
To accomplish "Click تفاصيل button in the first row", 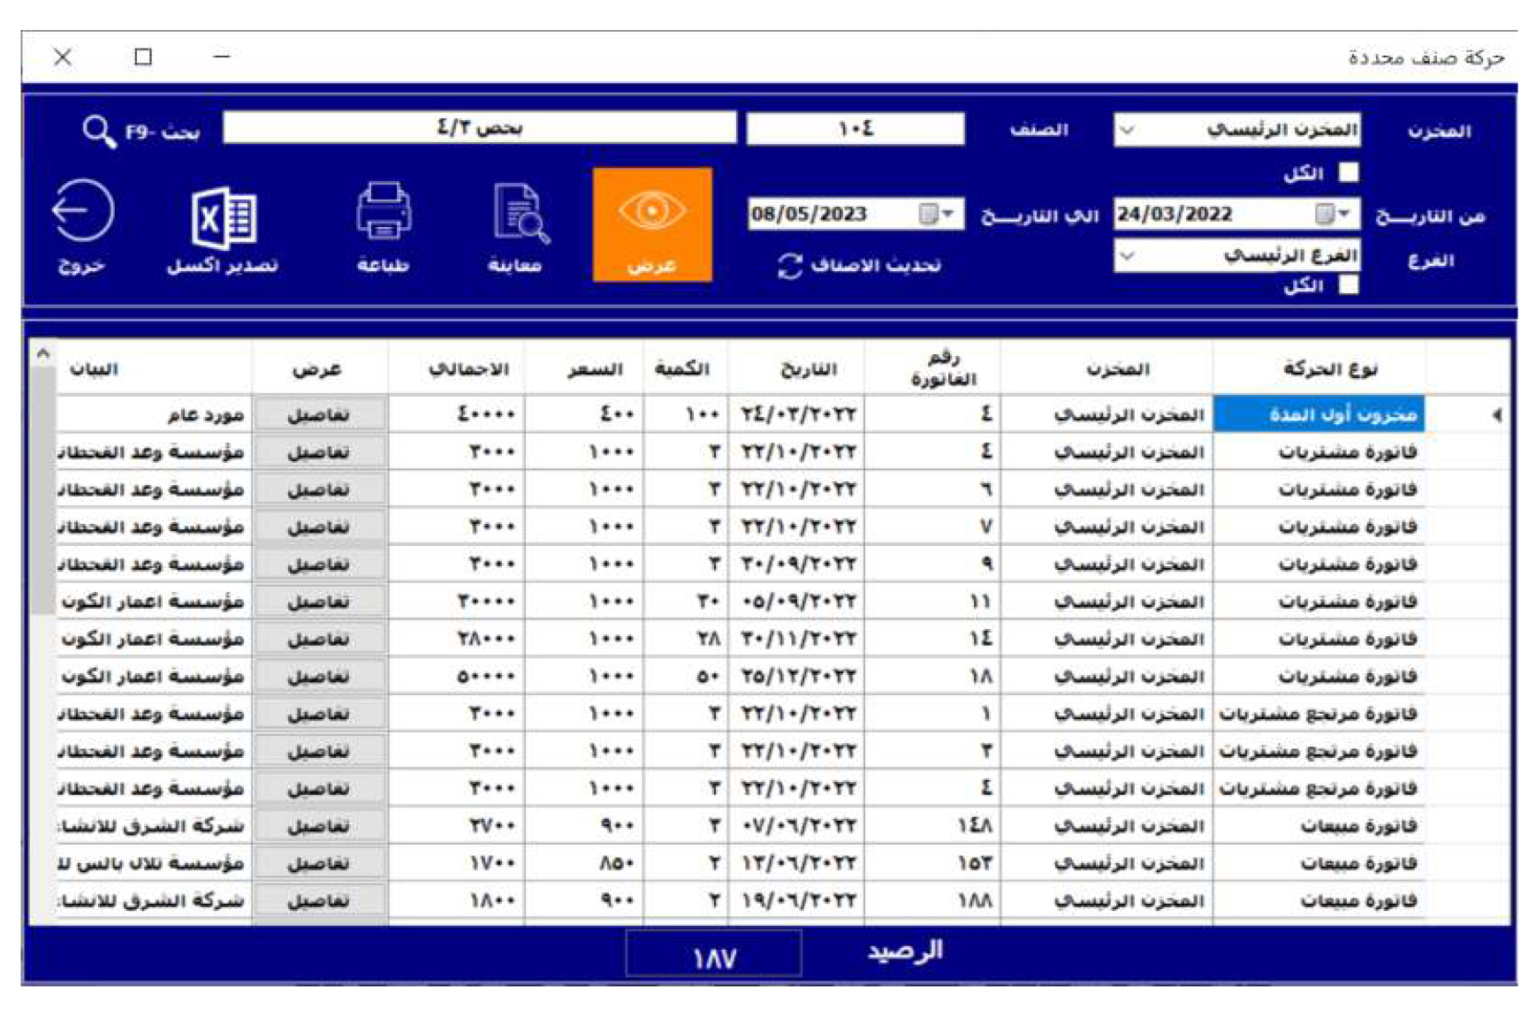I will [319, 415].
